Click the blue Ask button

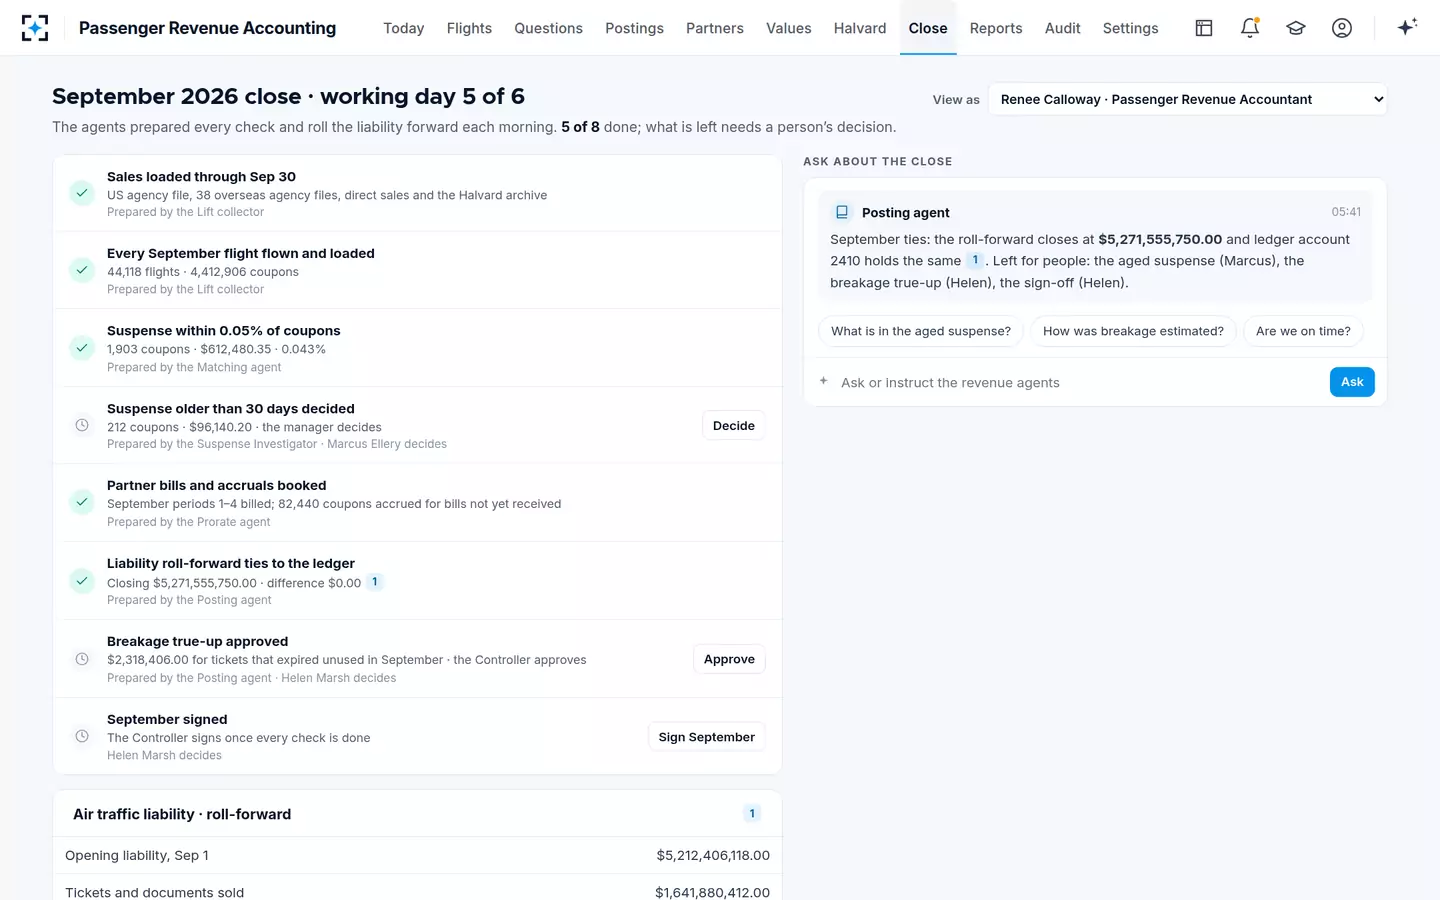click(x=1352, y=382)
